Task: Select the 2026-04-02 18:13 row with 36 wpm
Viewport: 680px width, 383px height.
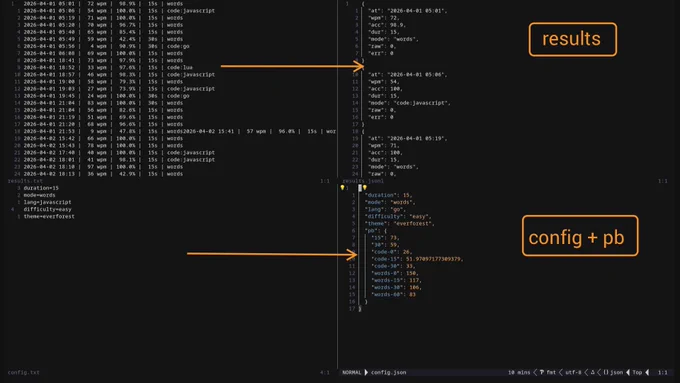Action: tap(103, 173)
